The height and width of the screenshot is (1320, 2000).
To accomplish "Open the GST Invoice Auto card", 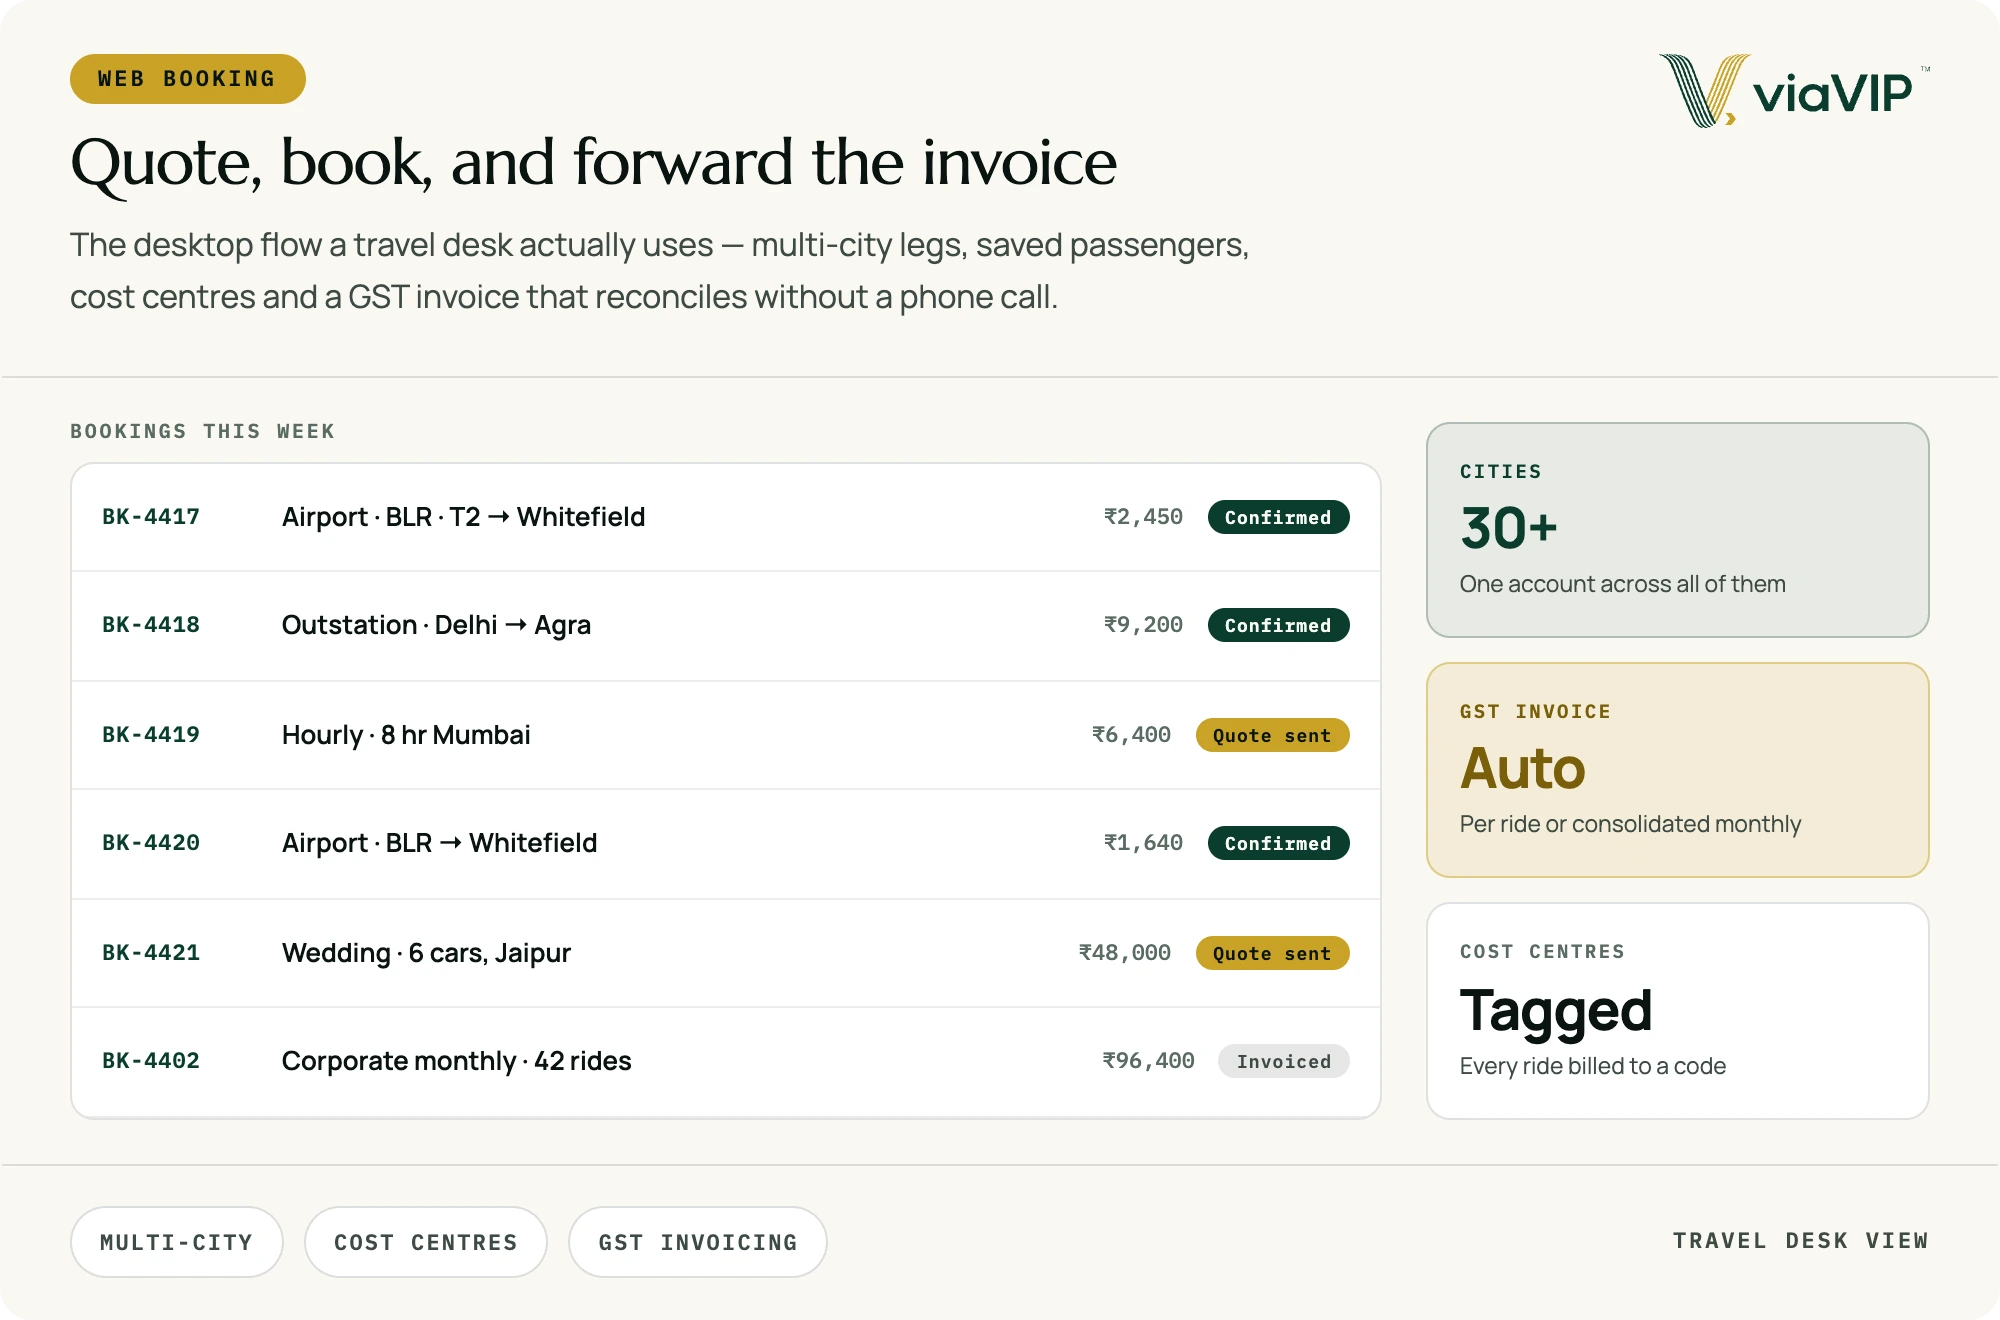I will click(x=1678, y=770).
